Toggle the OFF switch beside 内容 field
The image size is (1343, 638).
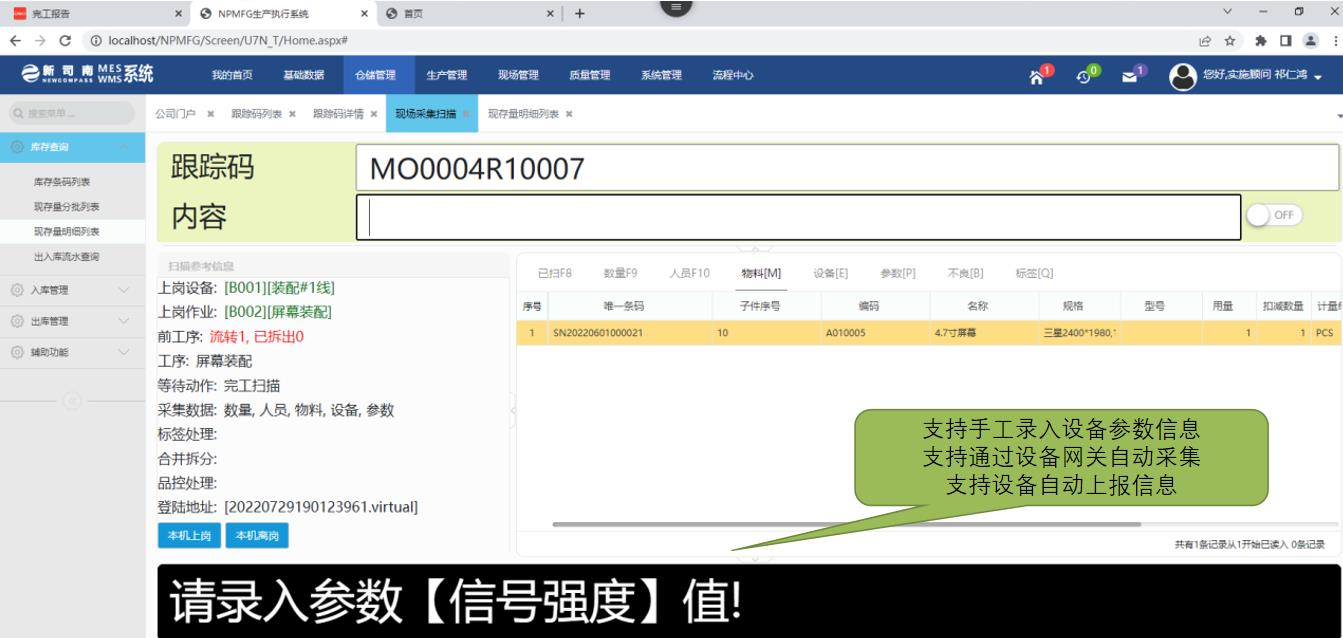pos(1273,217)
